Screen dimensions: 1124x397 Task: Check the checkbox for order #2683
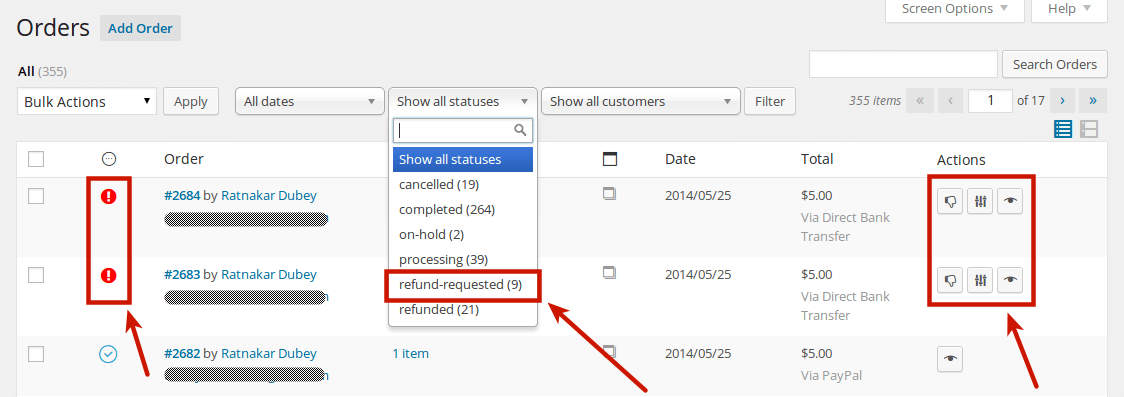click(36, 274)
